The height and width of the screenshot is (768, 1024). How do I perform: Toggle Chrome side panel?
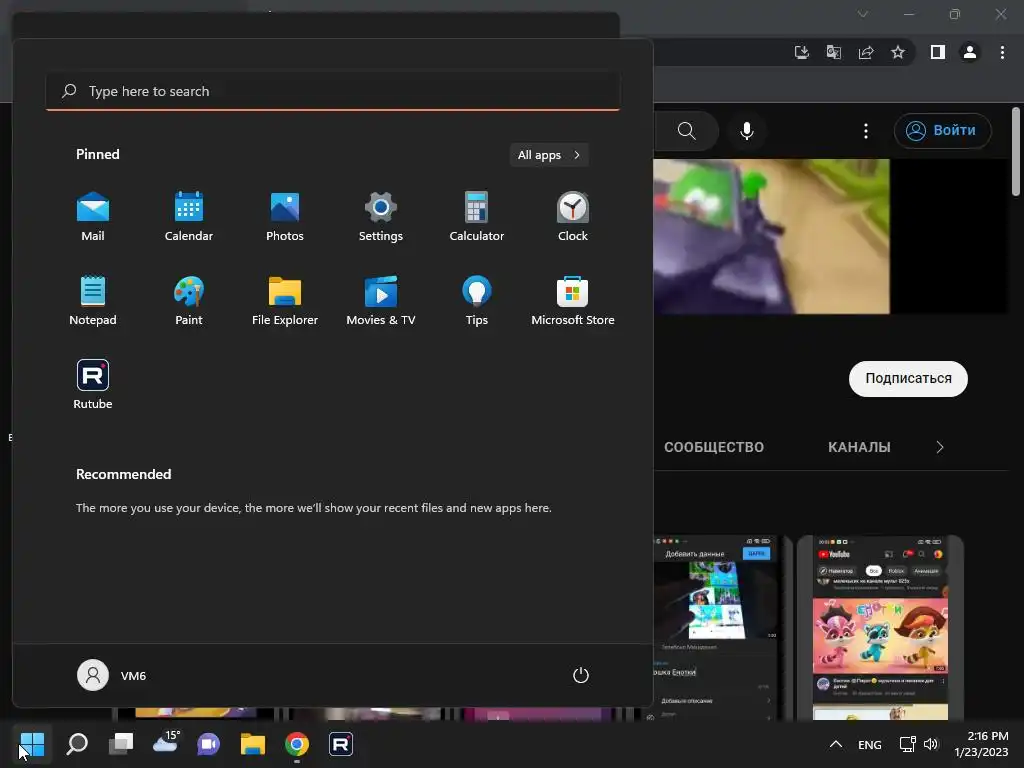pyautogui.click(x=938, y=52)
